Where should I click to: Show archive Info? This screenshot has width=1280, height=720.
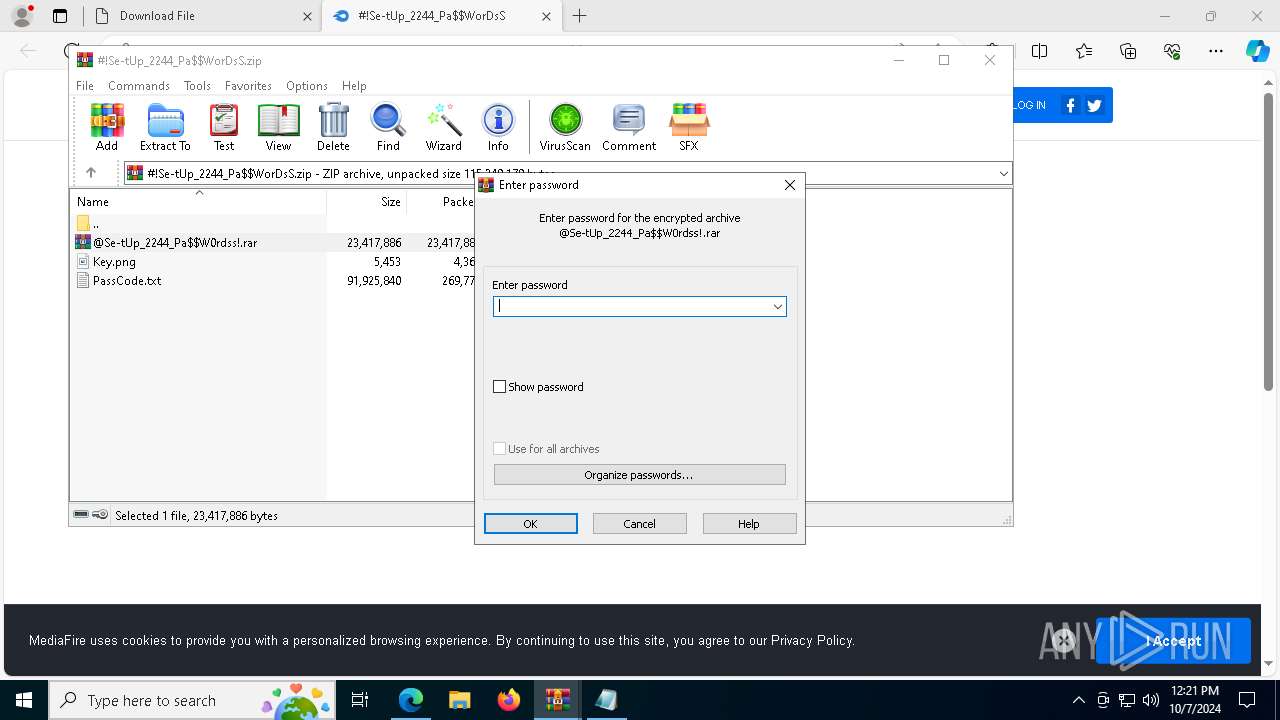(x=498, y=127)
